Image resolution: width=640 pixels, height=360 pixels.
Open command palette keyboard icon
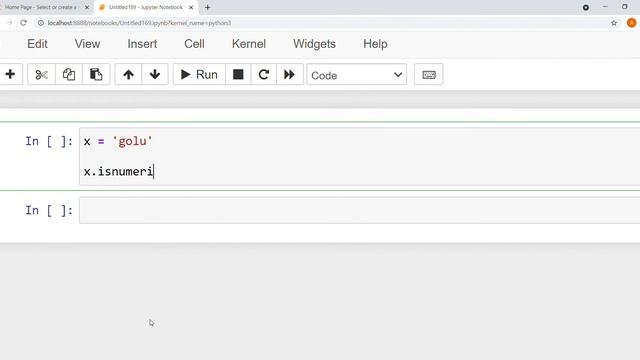pos(429,74)
